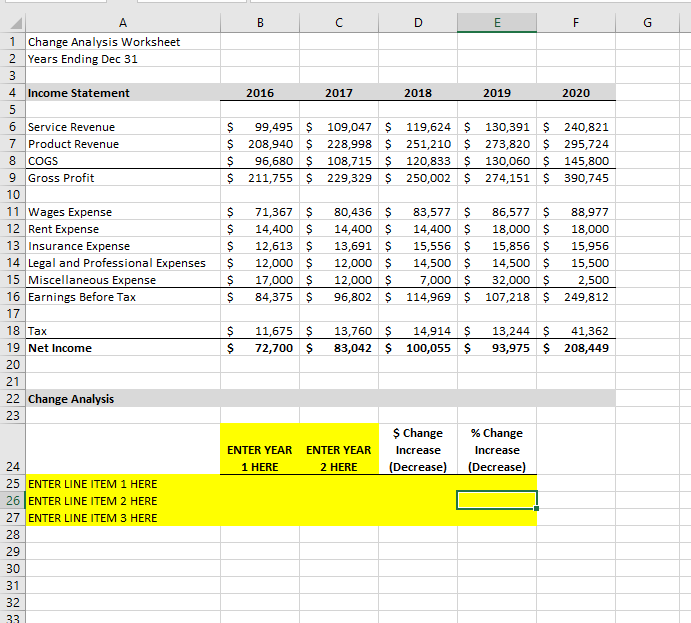This screenshot has width=691, height=623.
Task: Select row 26 header
Action: click(x=12, y=501)
